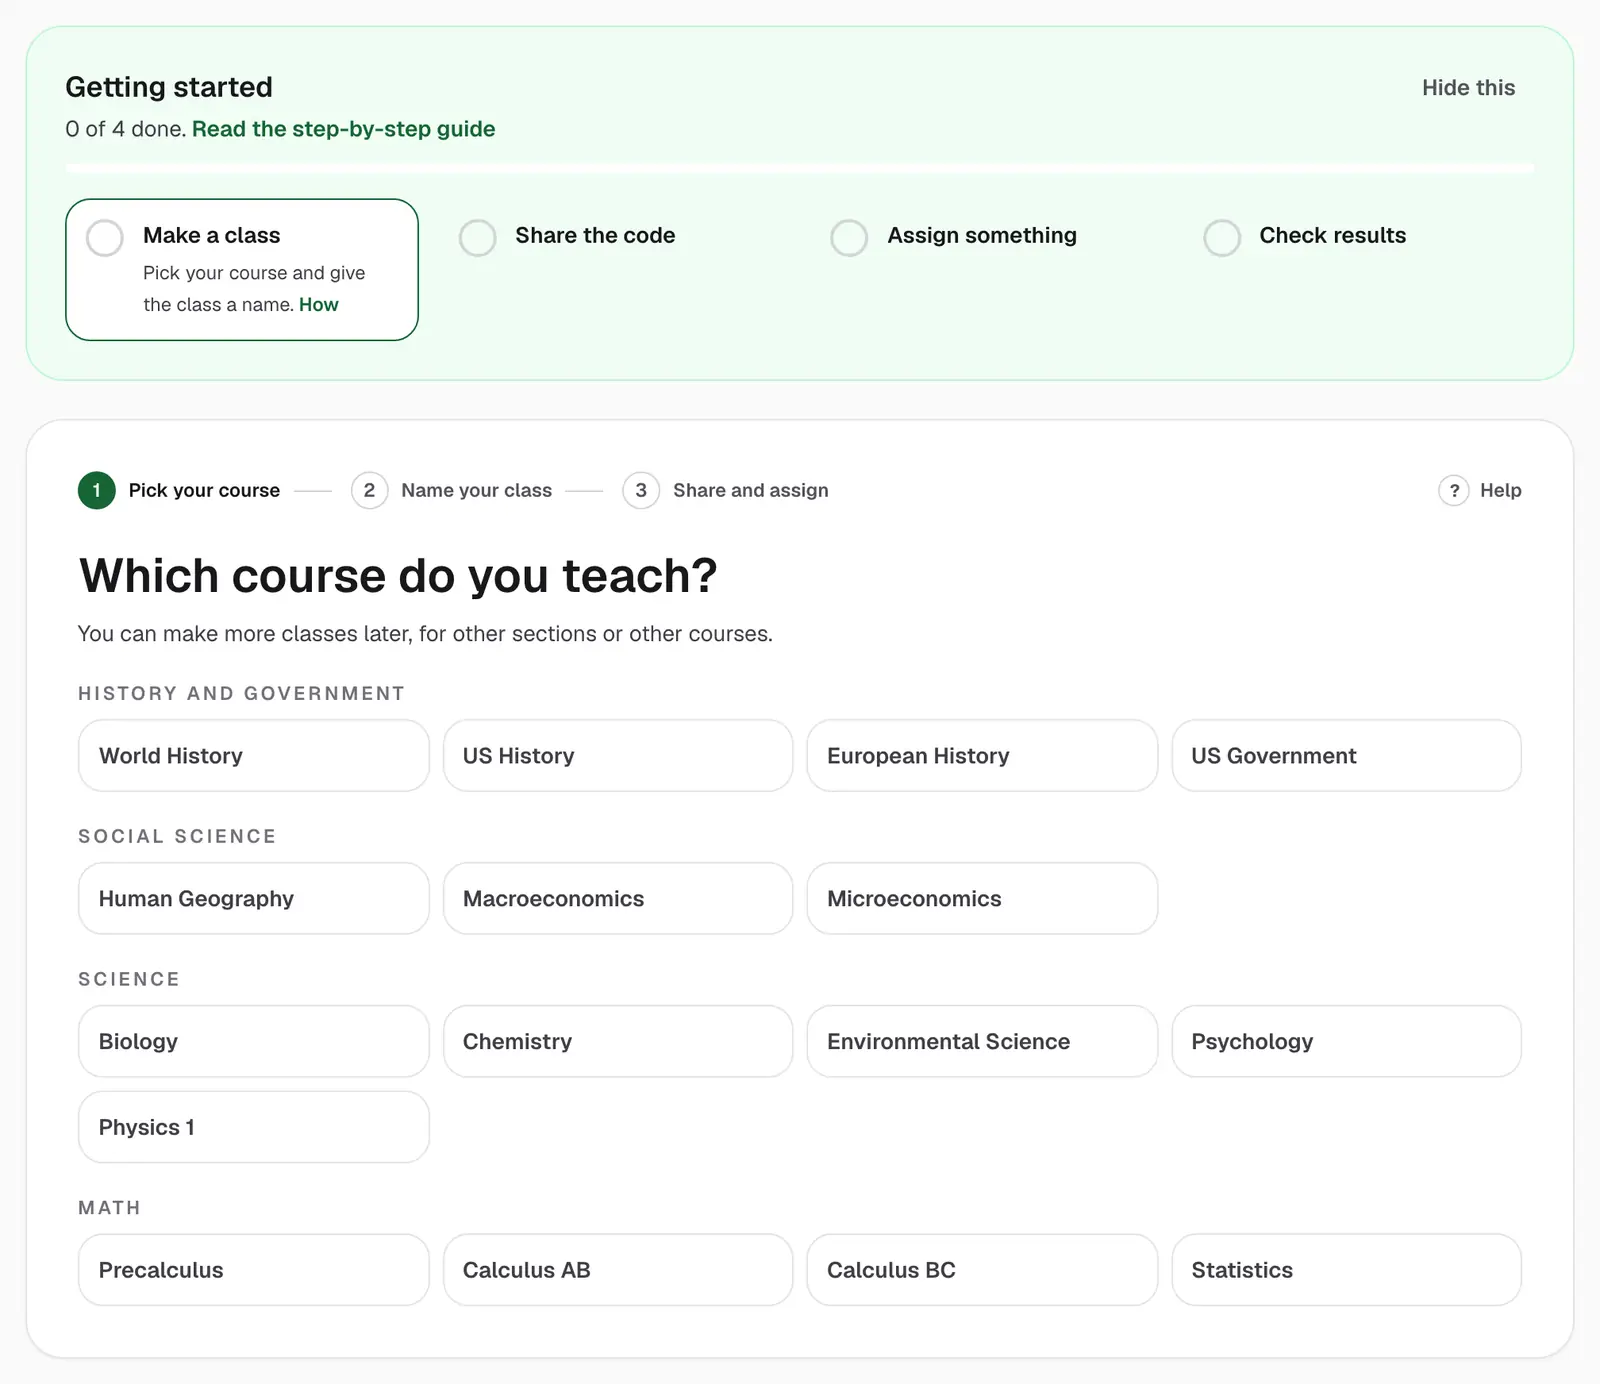The height and width of the screenshot is (1384, 1600).
Task: Open the How link in Make a class
Action: coord(319,305)
